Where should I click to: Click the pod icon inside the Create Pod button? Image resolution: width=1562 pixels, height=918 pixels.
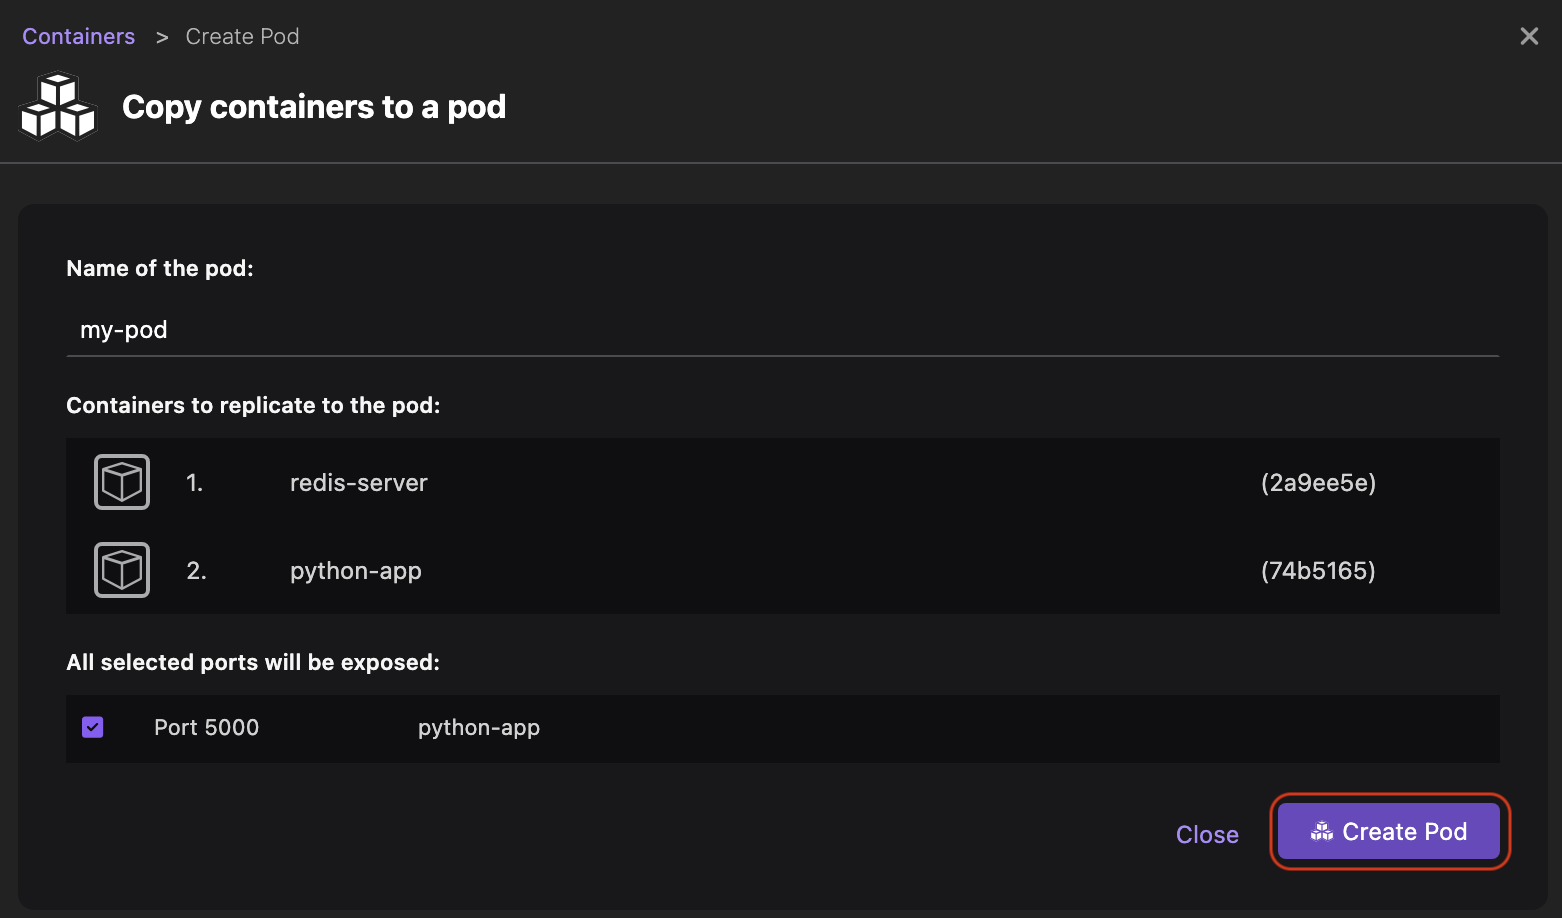click(x=1321, y=831)
